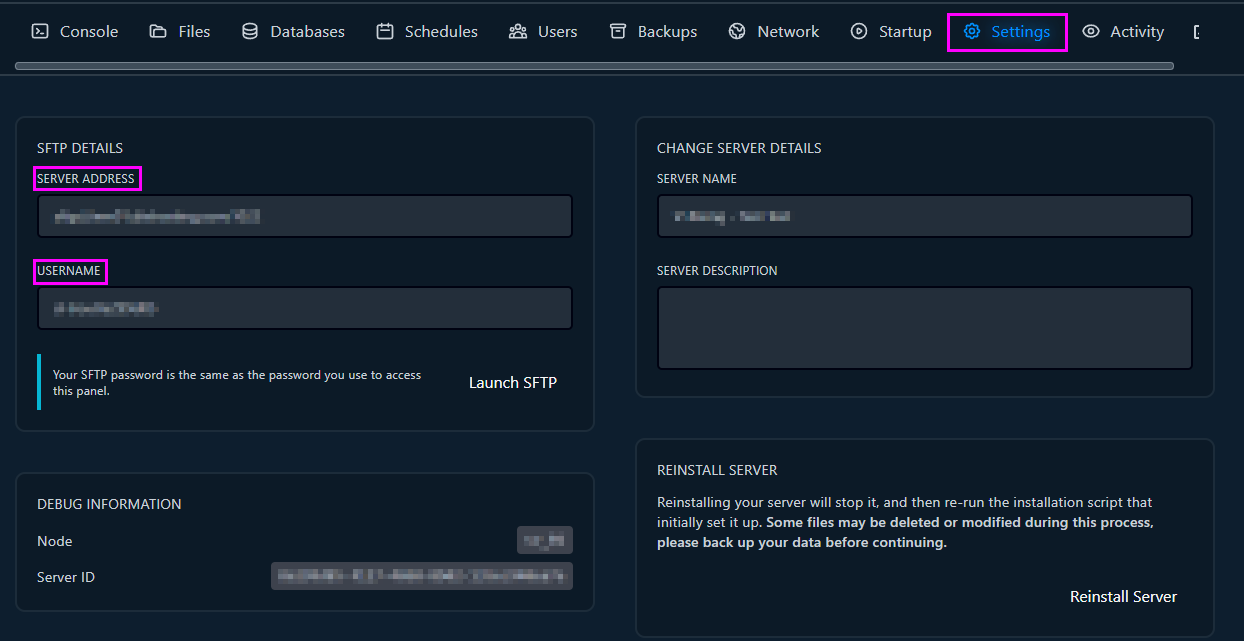Click into the Server Description text area

[x=924, y=328]
